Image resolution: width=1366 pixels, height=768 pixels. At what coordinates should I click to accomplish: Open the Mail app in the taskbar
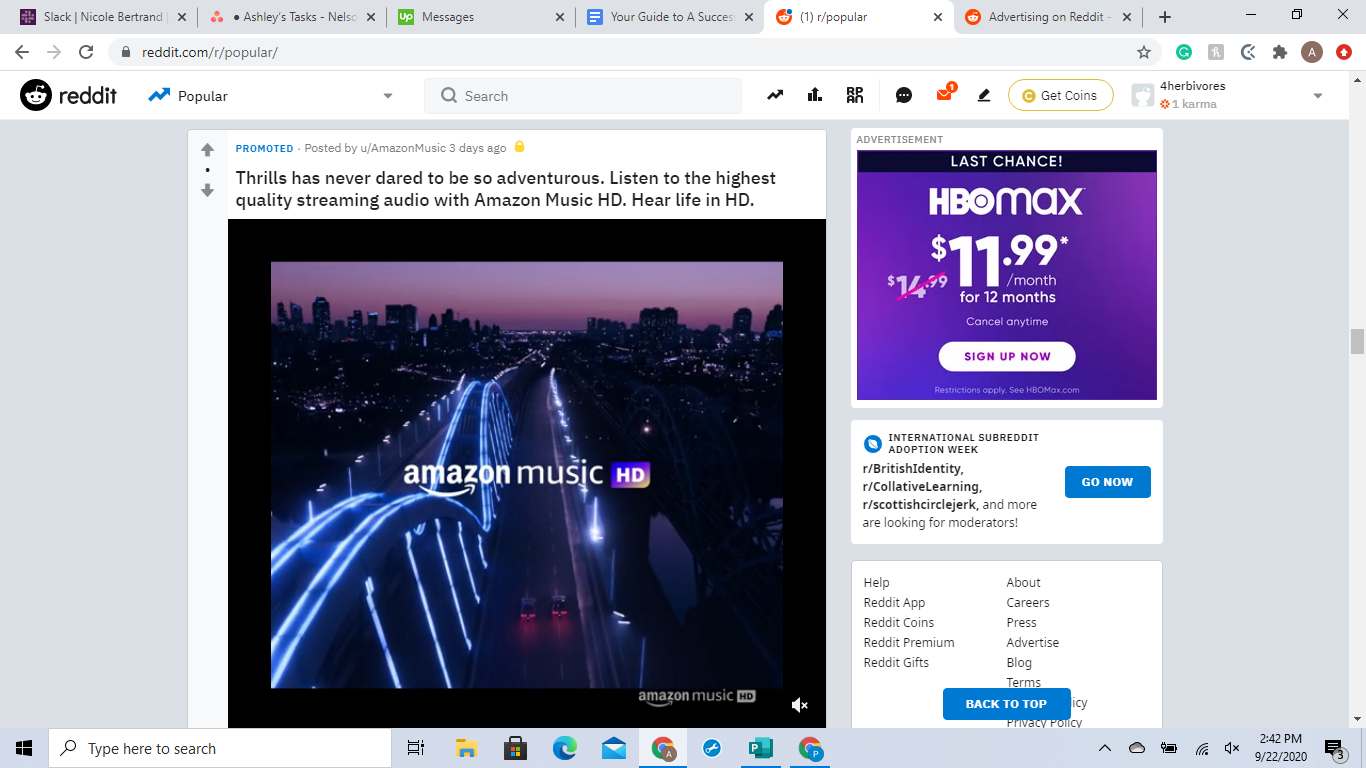(x=614, y=748)
